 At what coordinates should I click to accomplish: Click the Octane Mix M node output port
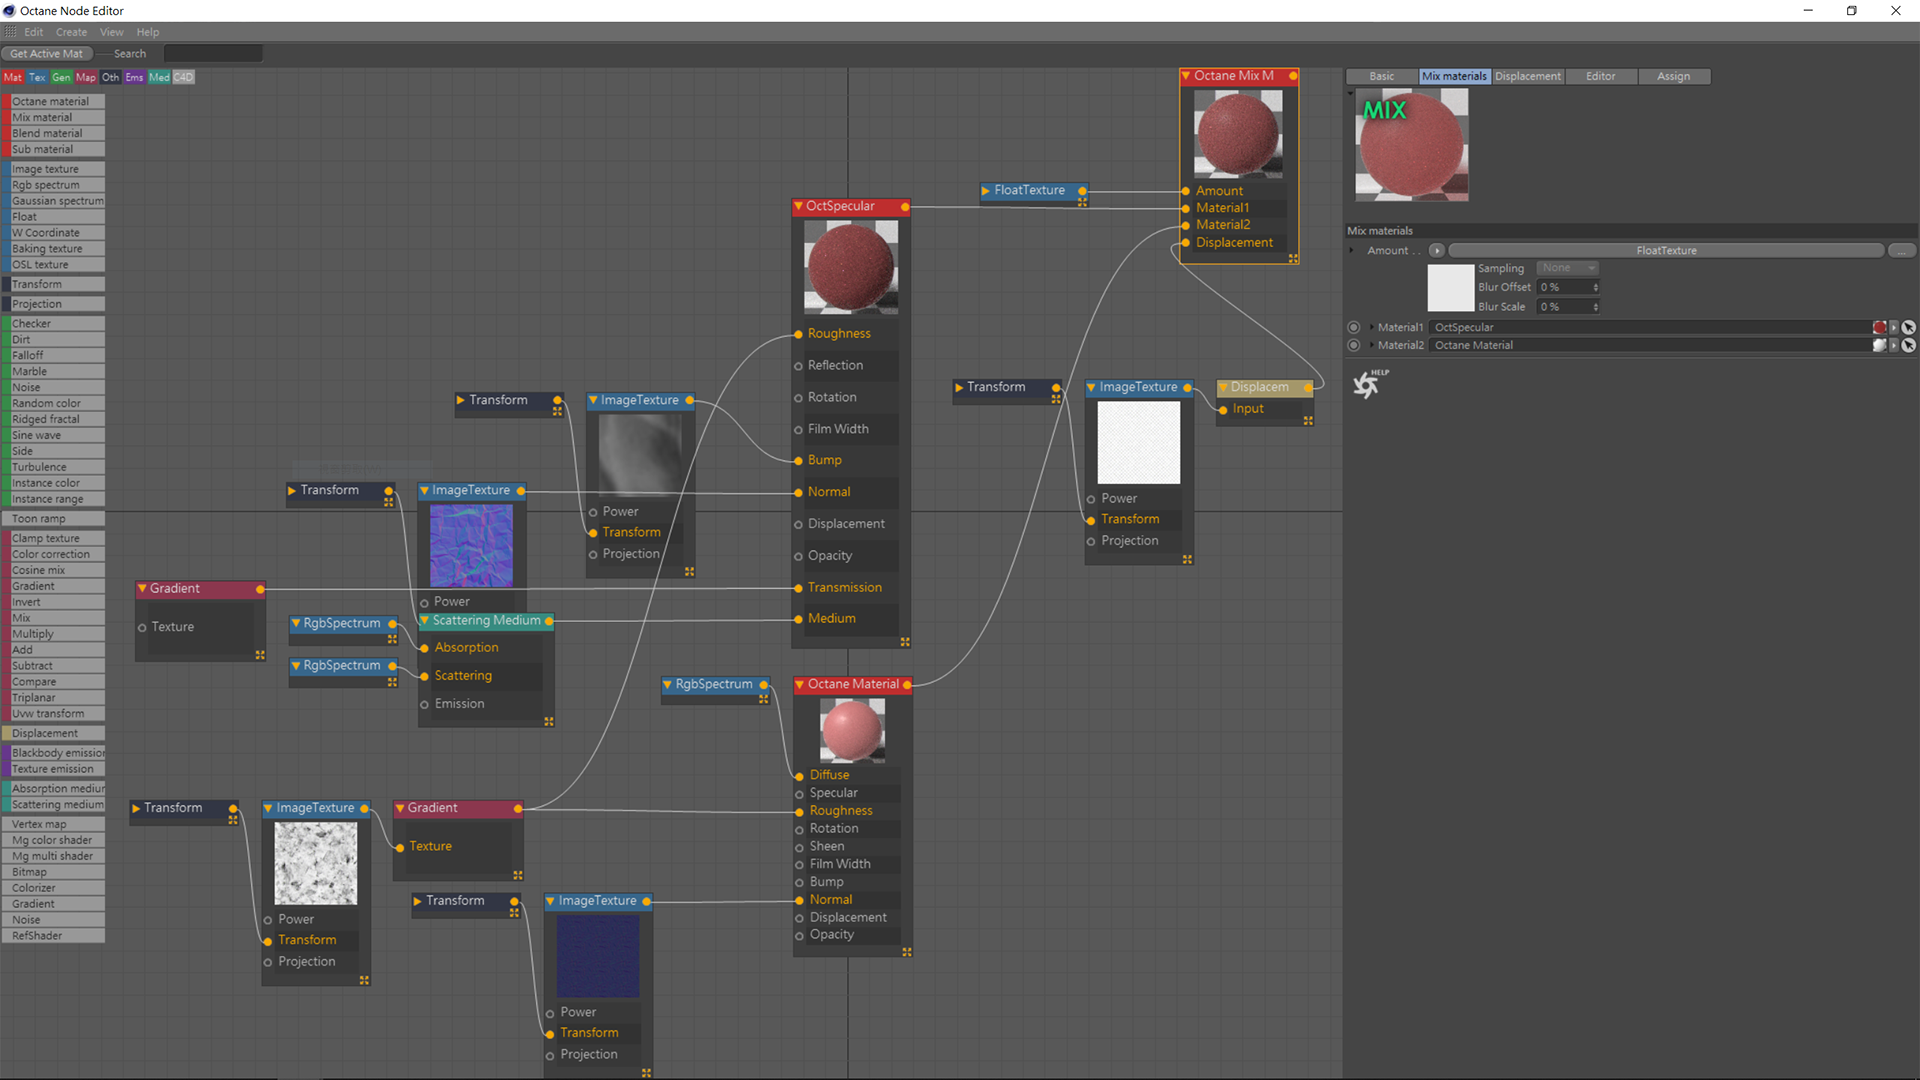coord(1293,76)
